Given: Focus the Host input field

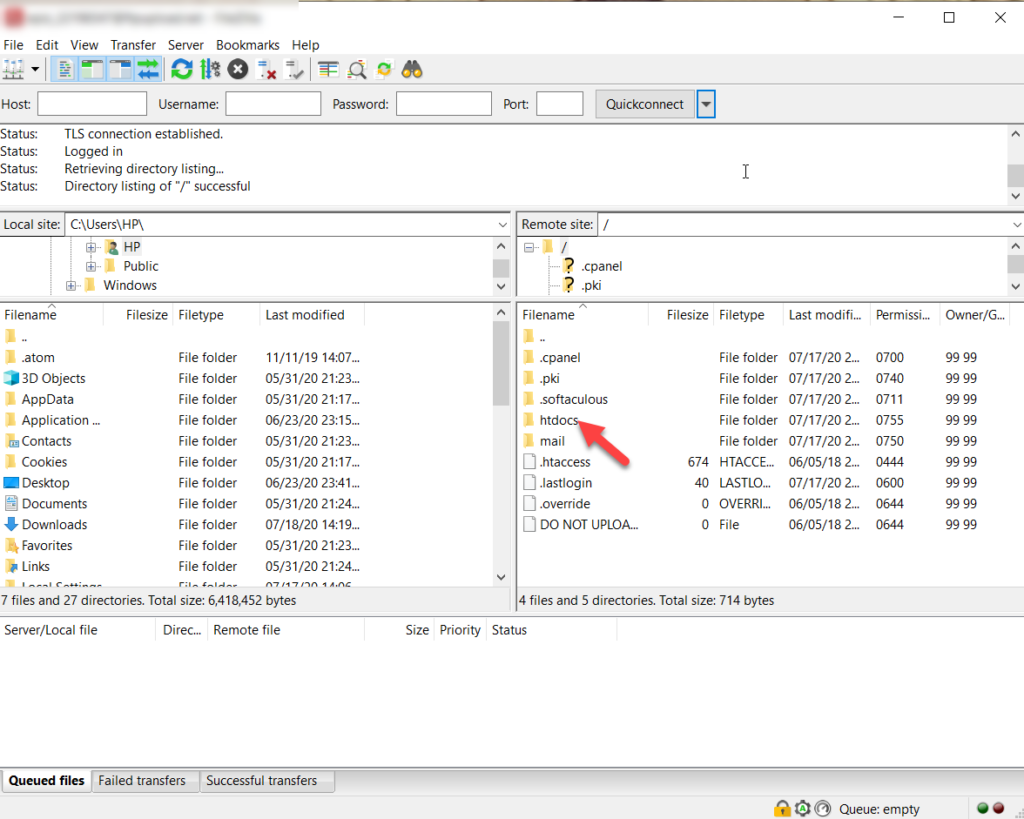Looking at the screenshot, I should pos(92,104).
